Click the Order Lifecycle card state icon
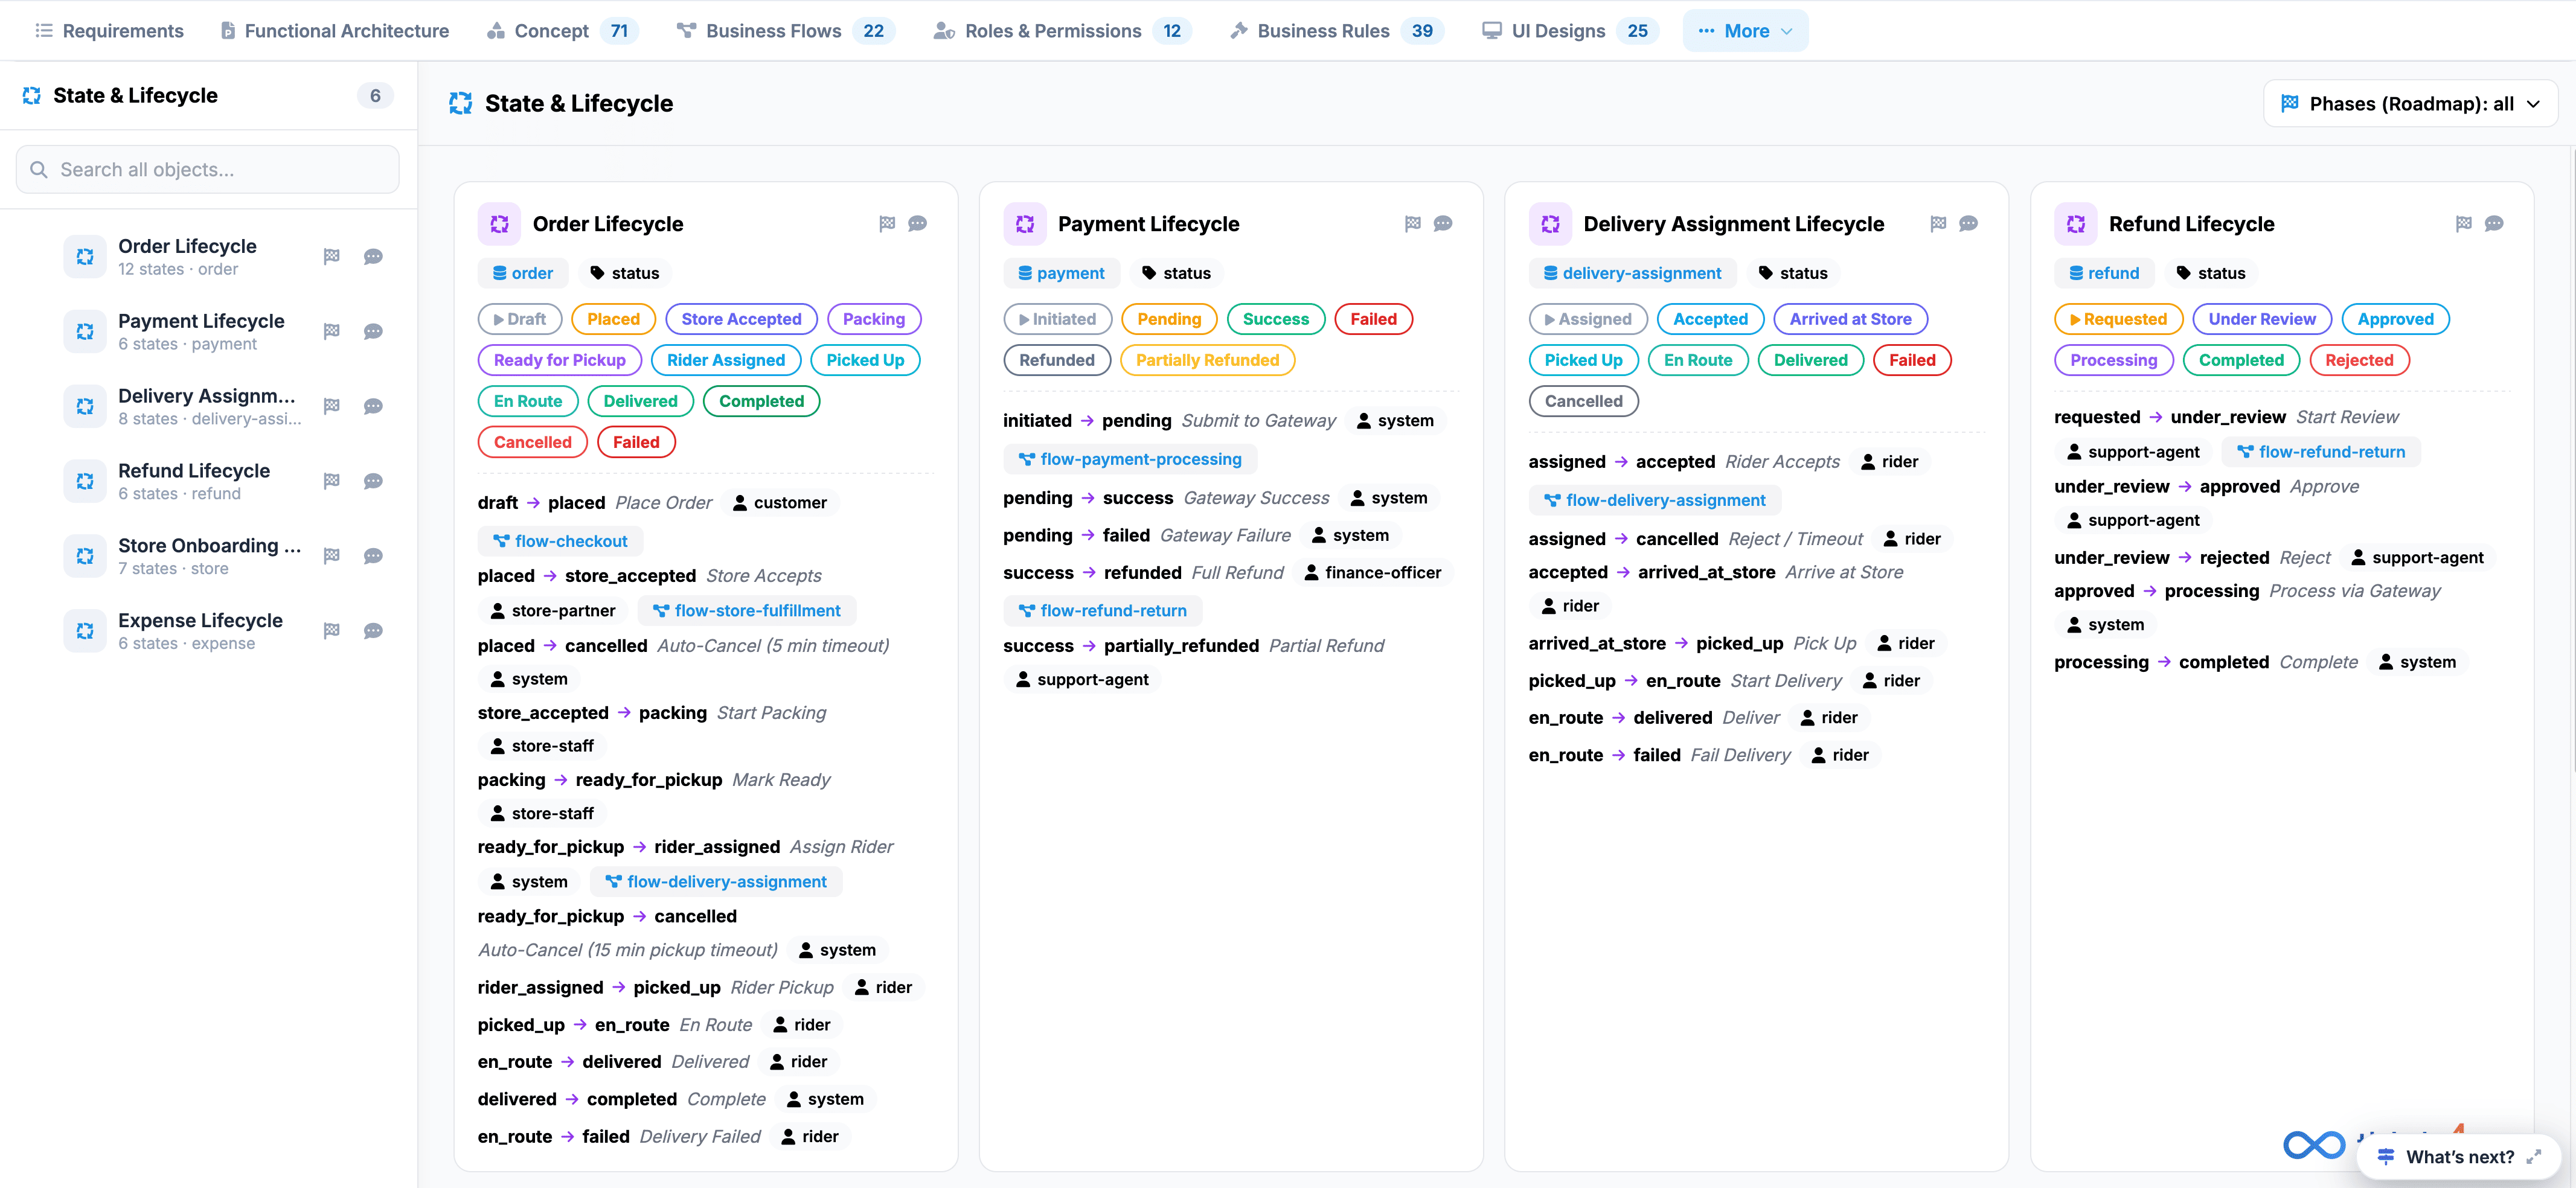This screenshot has height=1188, width=2576. tap(499, 224)
